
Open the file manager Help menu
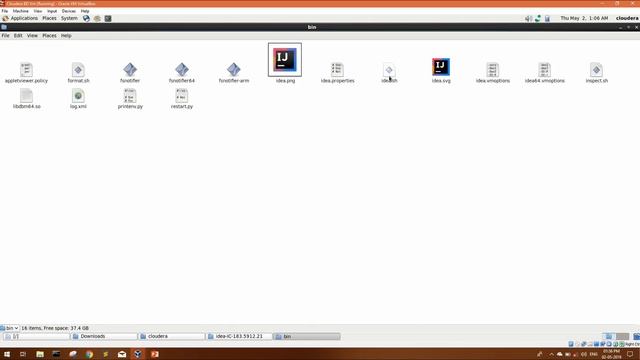click(x=66, y=36)
